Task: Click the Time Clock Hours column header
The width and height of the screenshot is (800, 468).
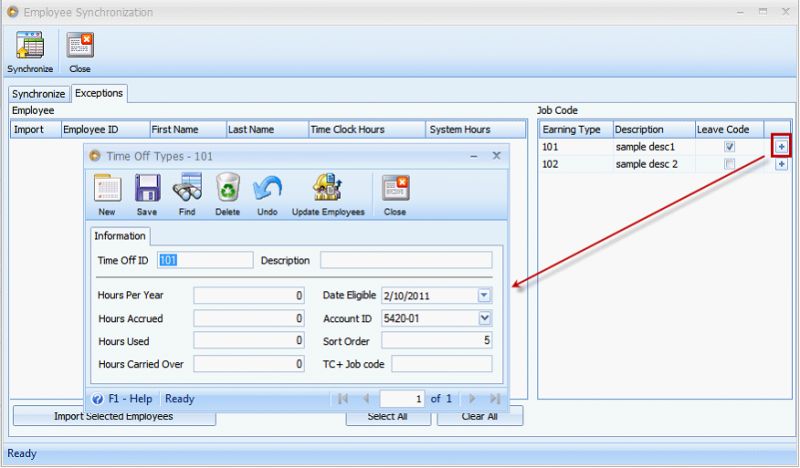Action: [367, 130]
